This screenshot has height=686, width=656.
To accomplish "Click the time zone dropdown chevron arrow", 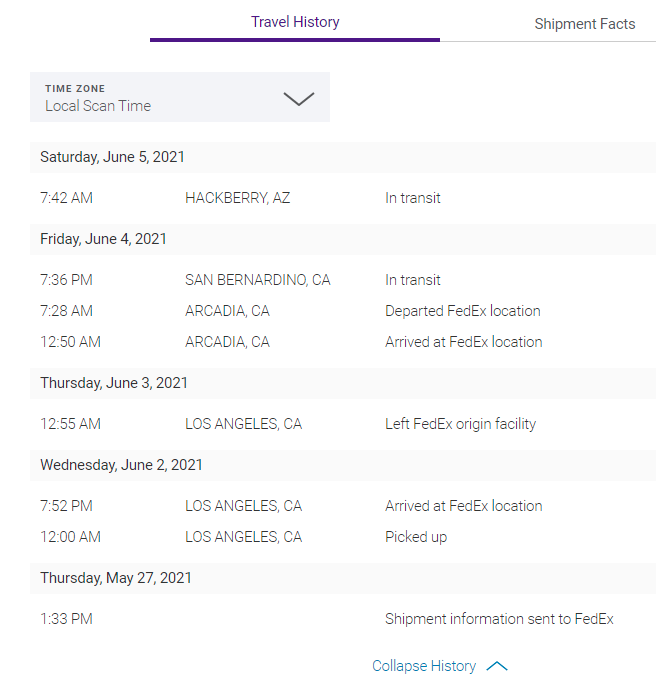I will (299, 98).
